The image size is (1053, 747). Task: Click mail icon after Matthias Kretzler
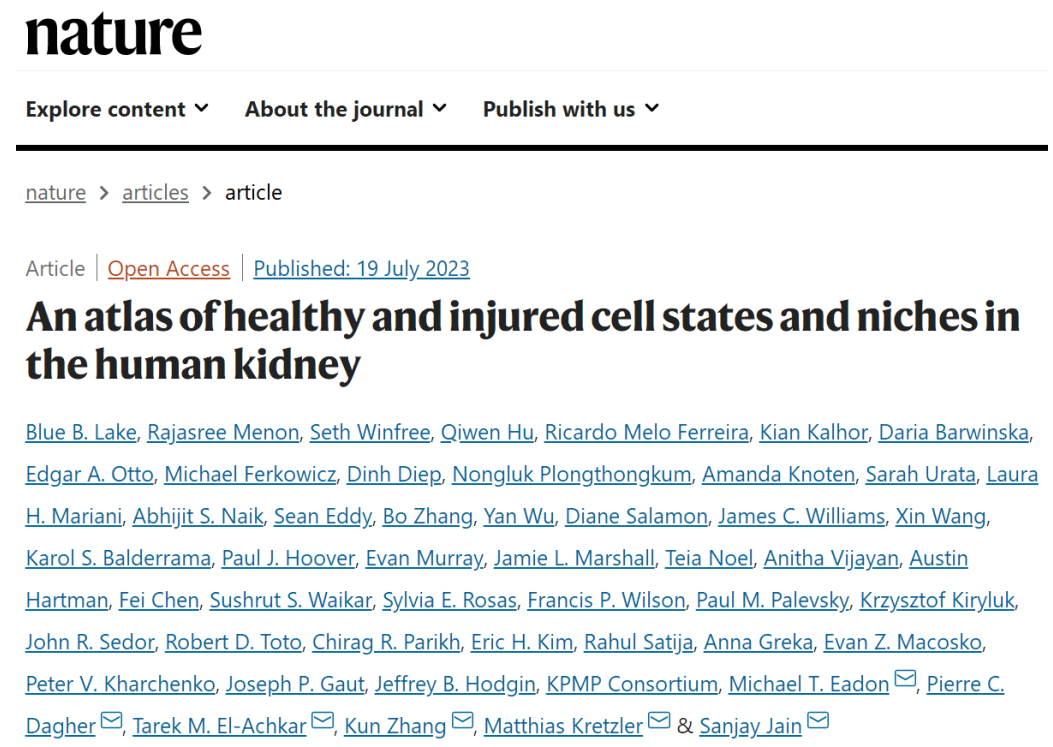coord(658,723)
